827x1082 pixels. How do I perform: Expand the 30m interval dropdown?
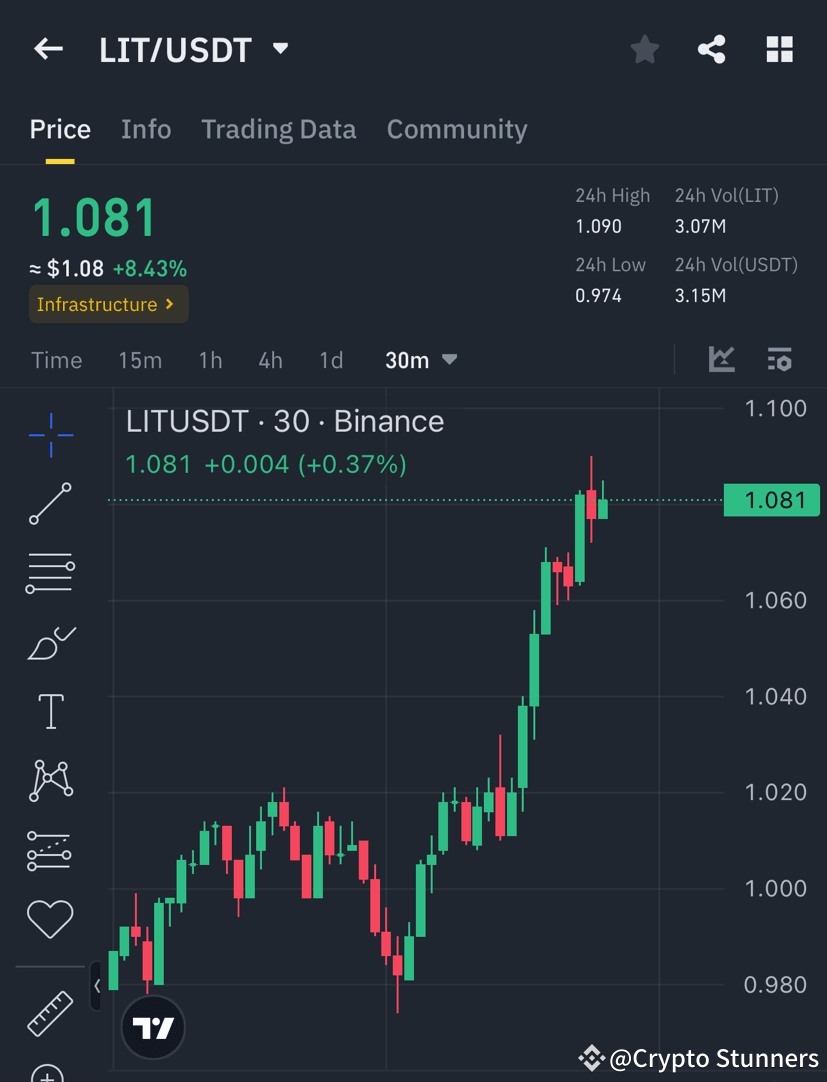coord(420,360)
